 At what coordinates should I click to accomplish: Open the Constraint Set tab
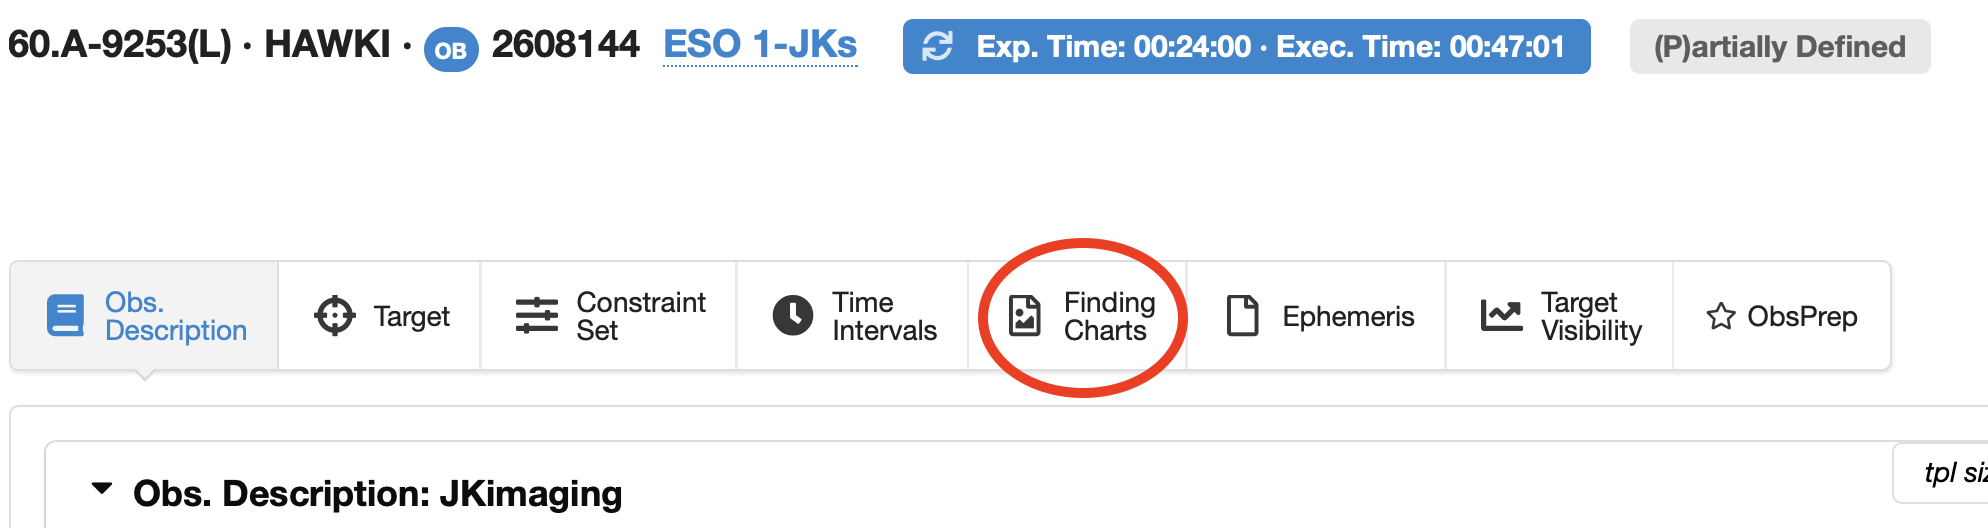tap(640, 316)
